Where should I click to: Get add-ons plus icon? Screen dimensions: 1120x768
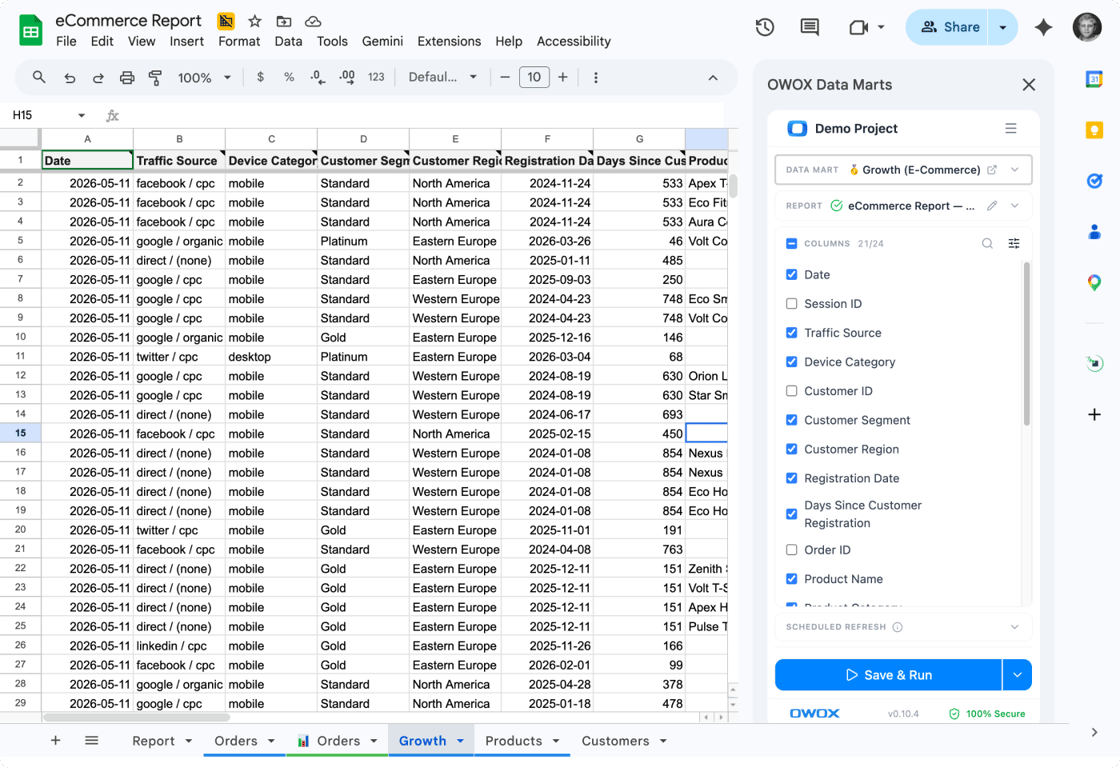(x=1094, y=414)
